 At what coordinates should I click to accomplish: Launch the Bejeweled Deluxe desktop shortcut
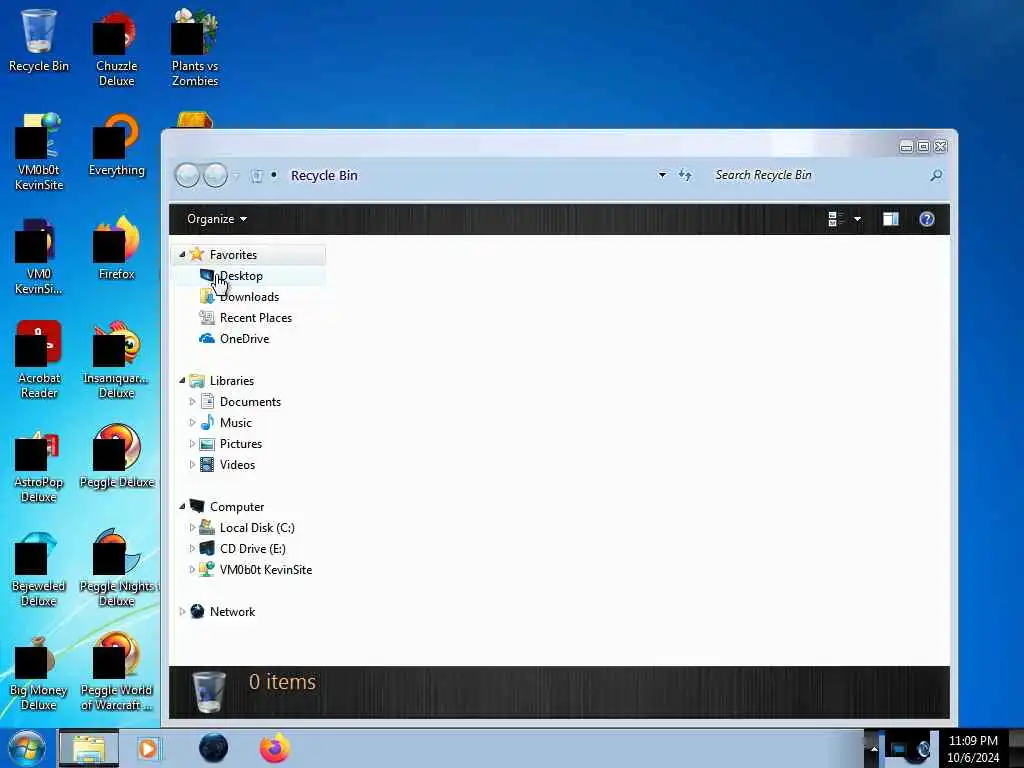point(39,568)
